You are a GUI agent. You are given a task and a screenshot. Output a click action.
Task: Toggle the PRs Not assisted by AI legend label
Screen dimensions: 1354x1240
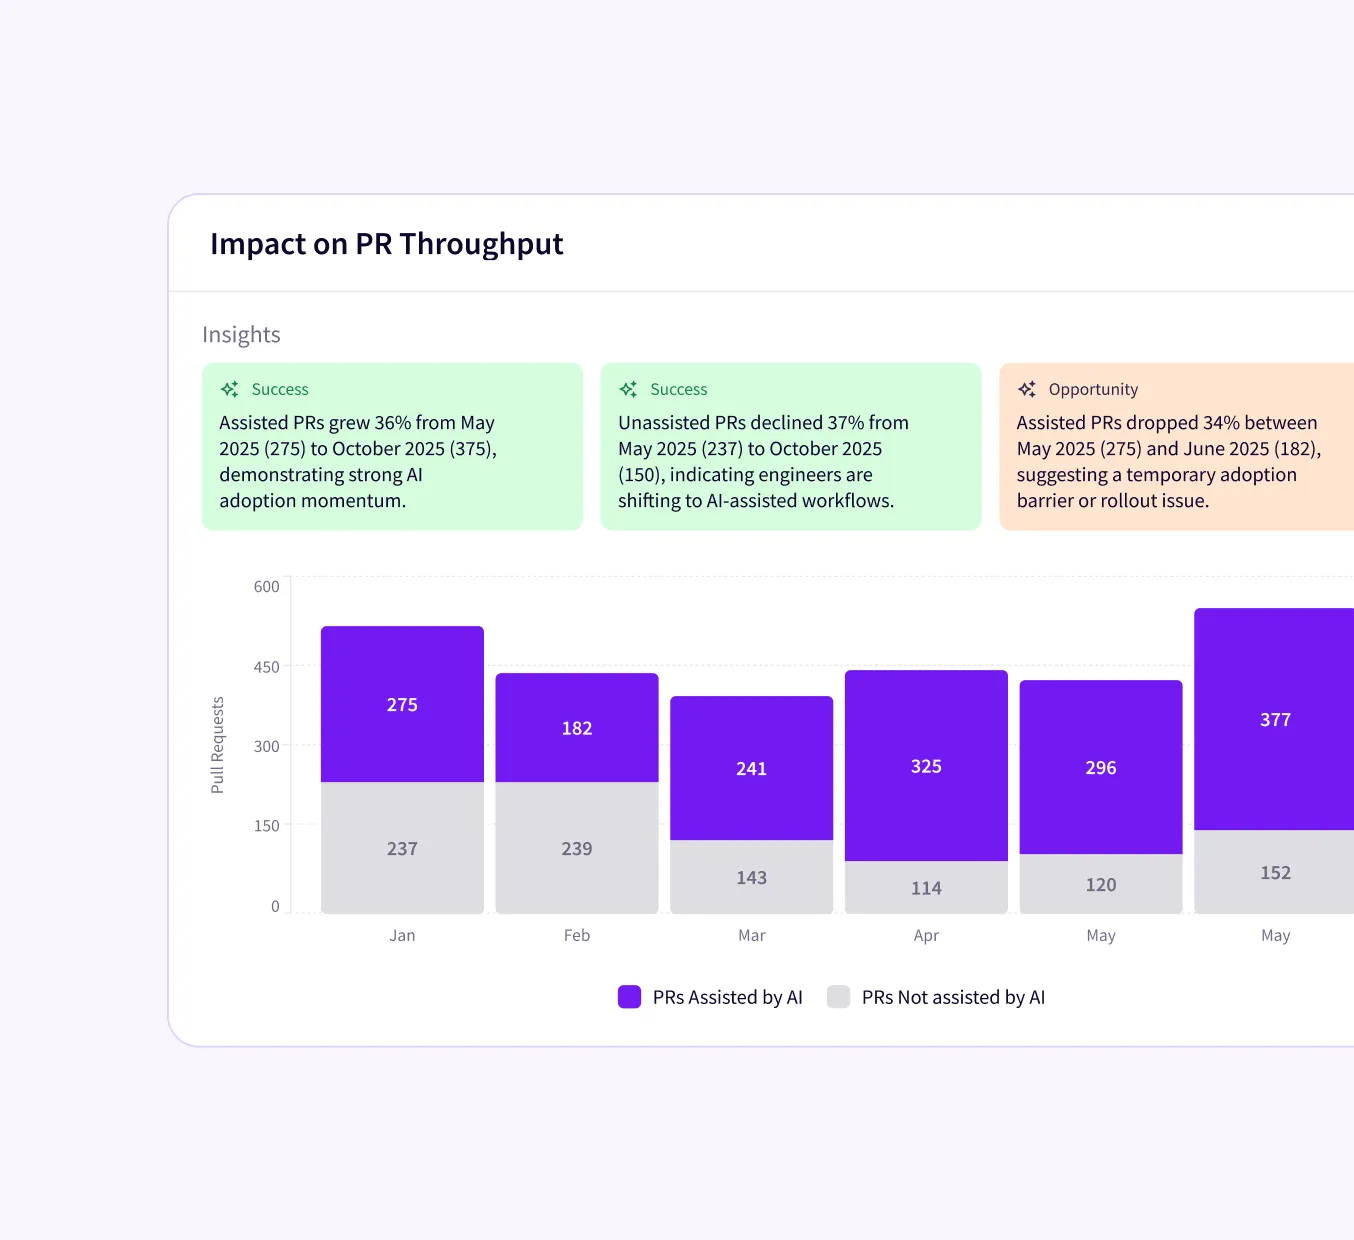[x=953, y=997]
